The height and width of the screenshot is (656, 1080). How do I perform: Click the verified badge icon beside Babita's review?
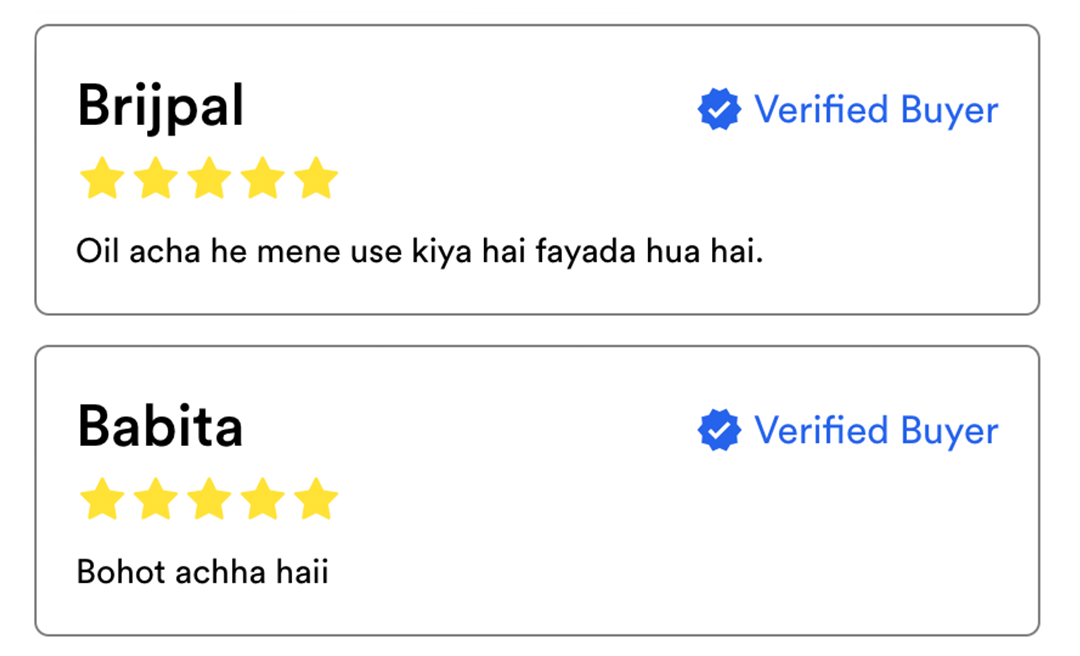tap(719, 430)
